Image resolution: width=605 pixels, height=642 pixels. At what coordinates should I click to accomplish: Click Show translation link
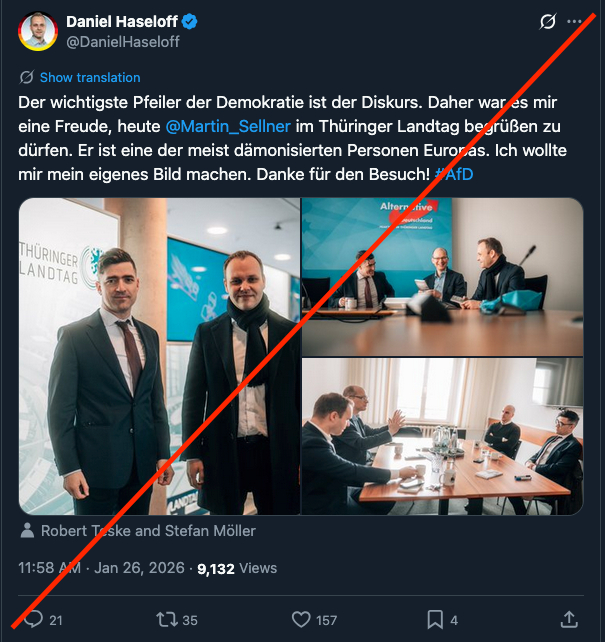click(90, 77)
